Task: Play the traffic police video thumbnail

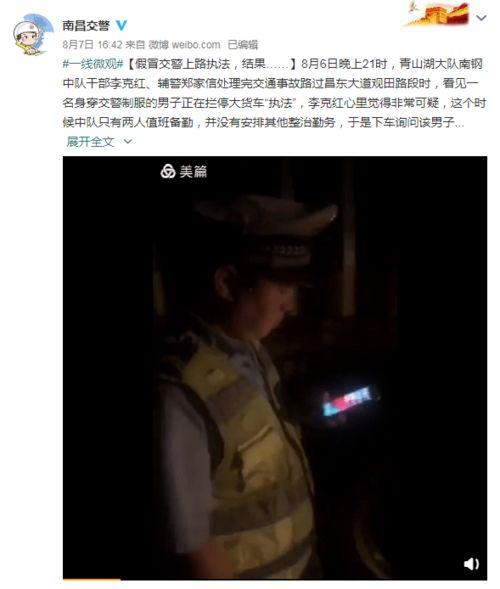Action: tap(275, 367)
